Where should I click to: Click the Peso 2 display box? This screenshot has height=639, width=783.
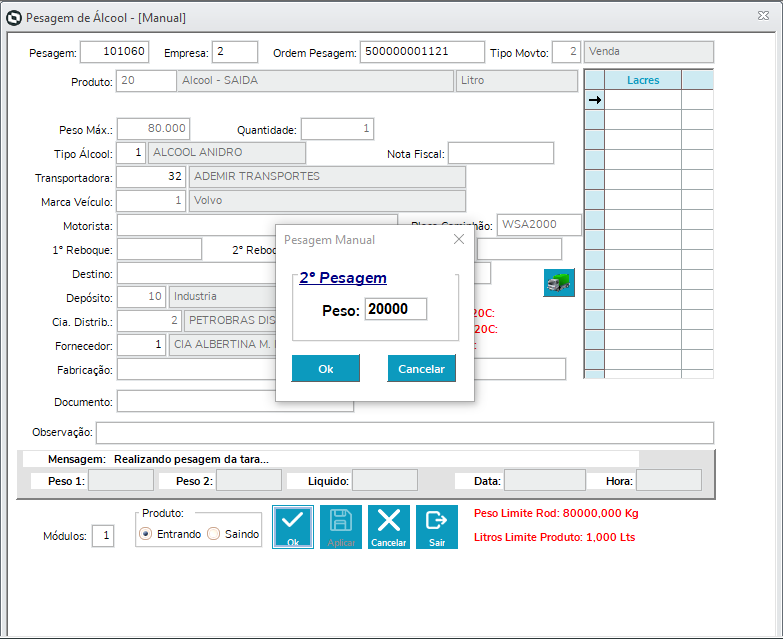click(249, 480)
